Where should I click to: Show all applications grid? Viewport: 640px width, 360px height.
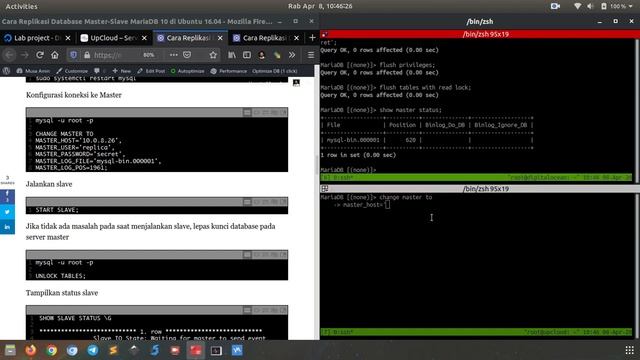pyautogui.click(x=629, y=350)
